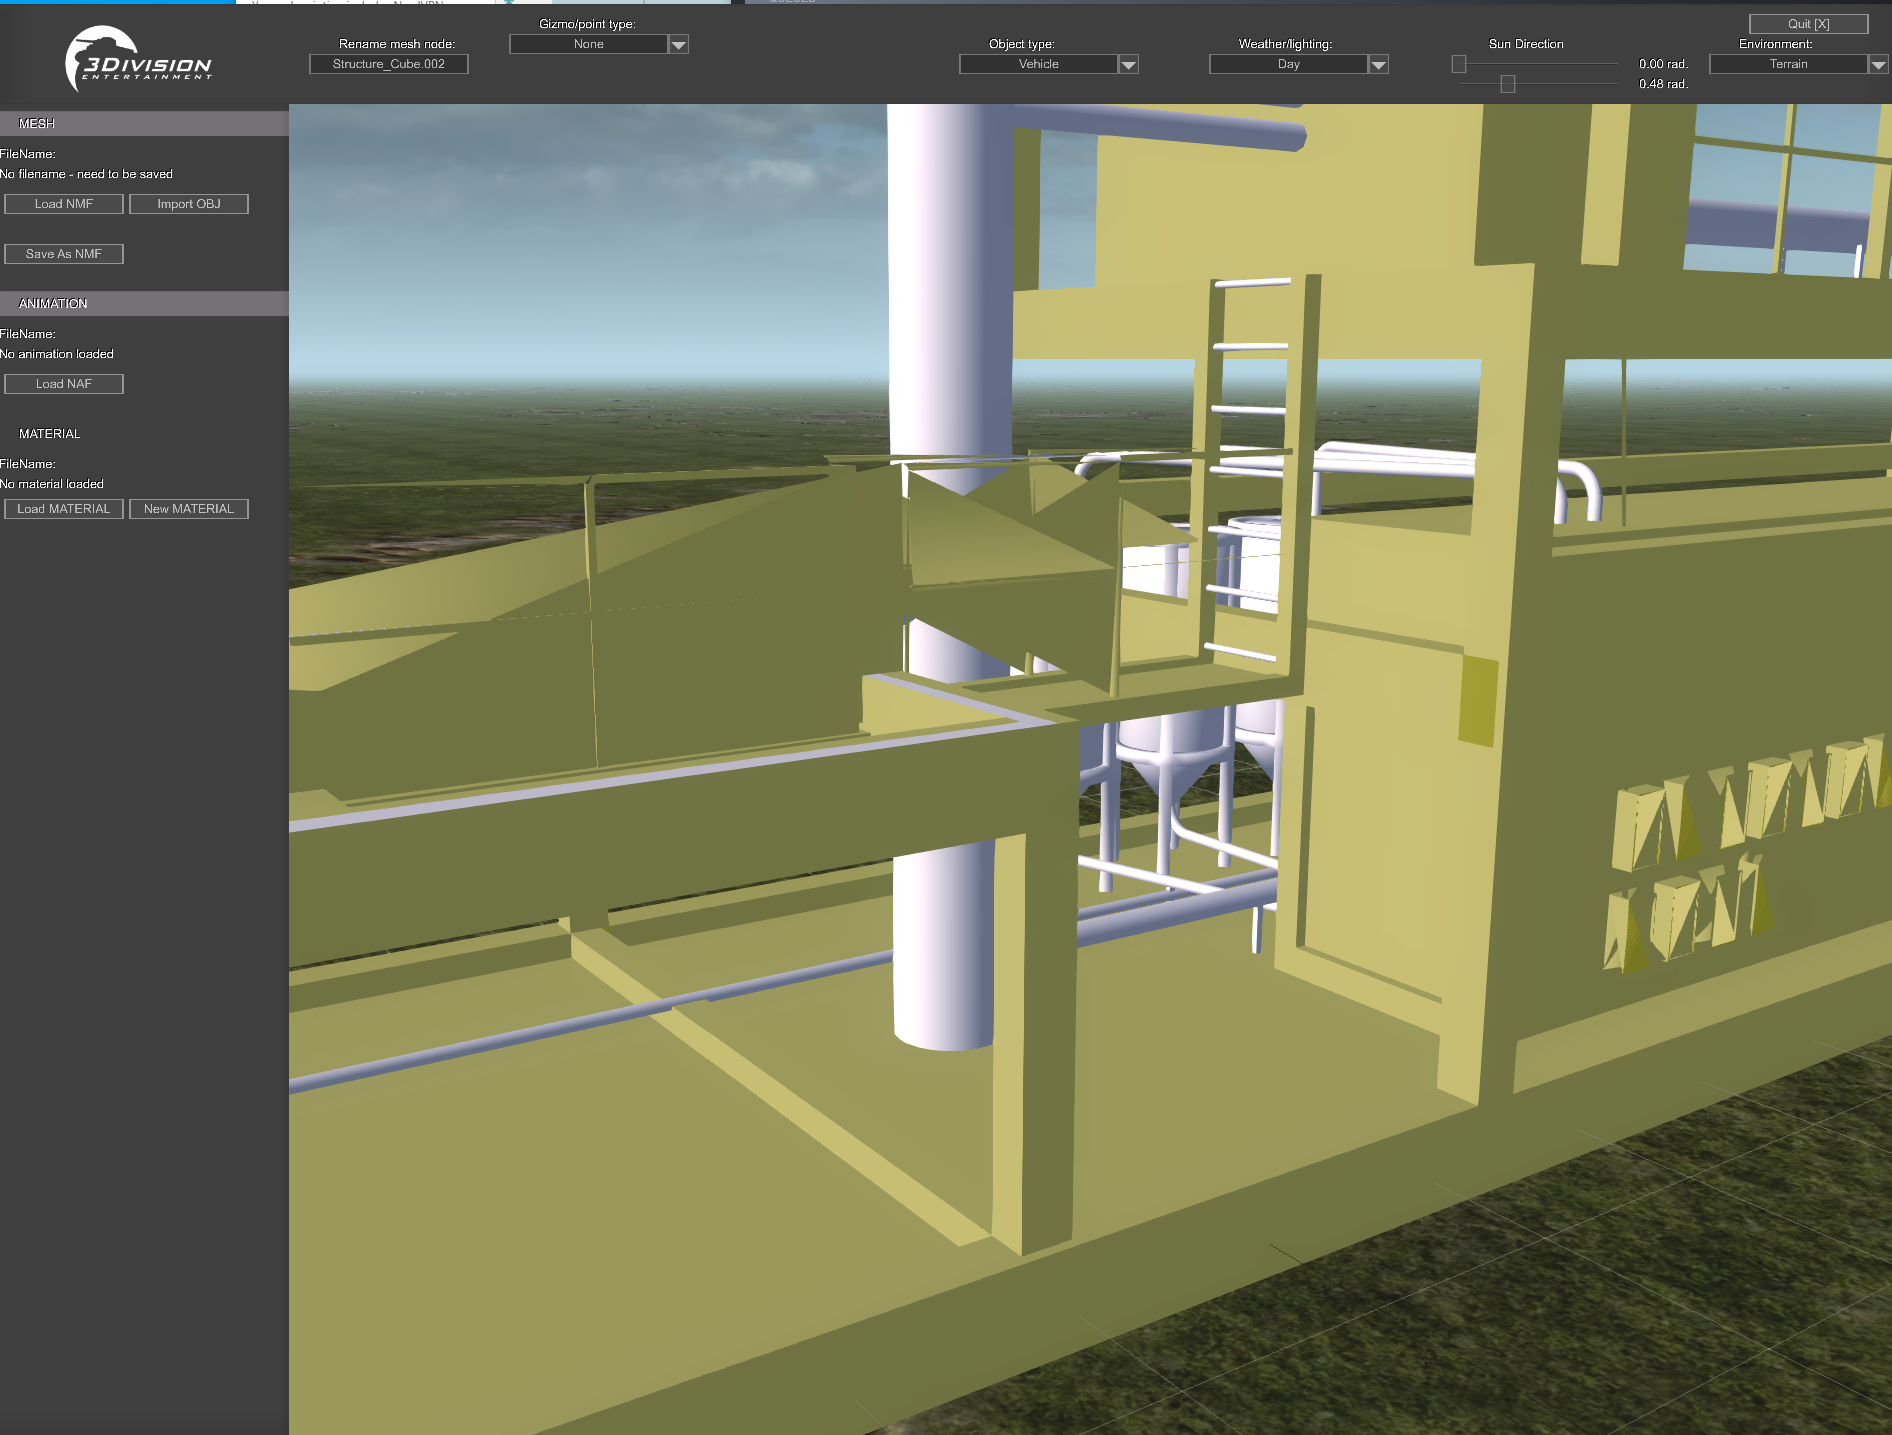Expand the Object type Vehicle dropdown
The height and width of the screenshot is (1435, 1892).
[1128, 64]
